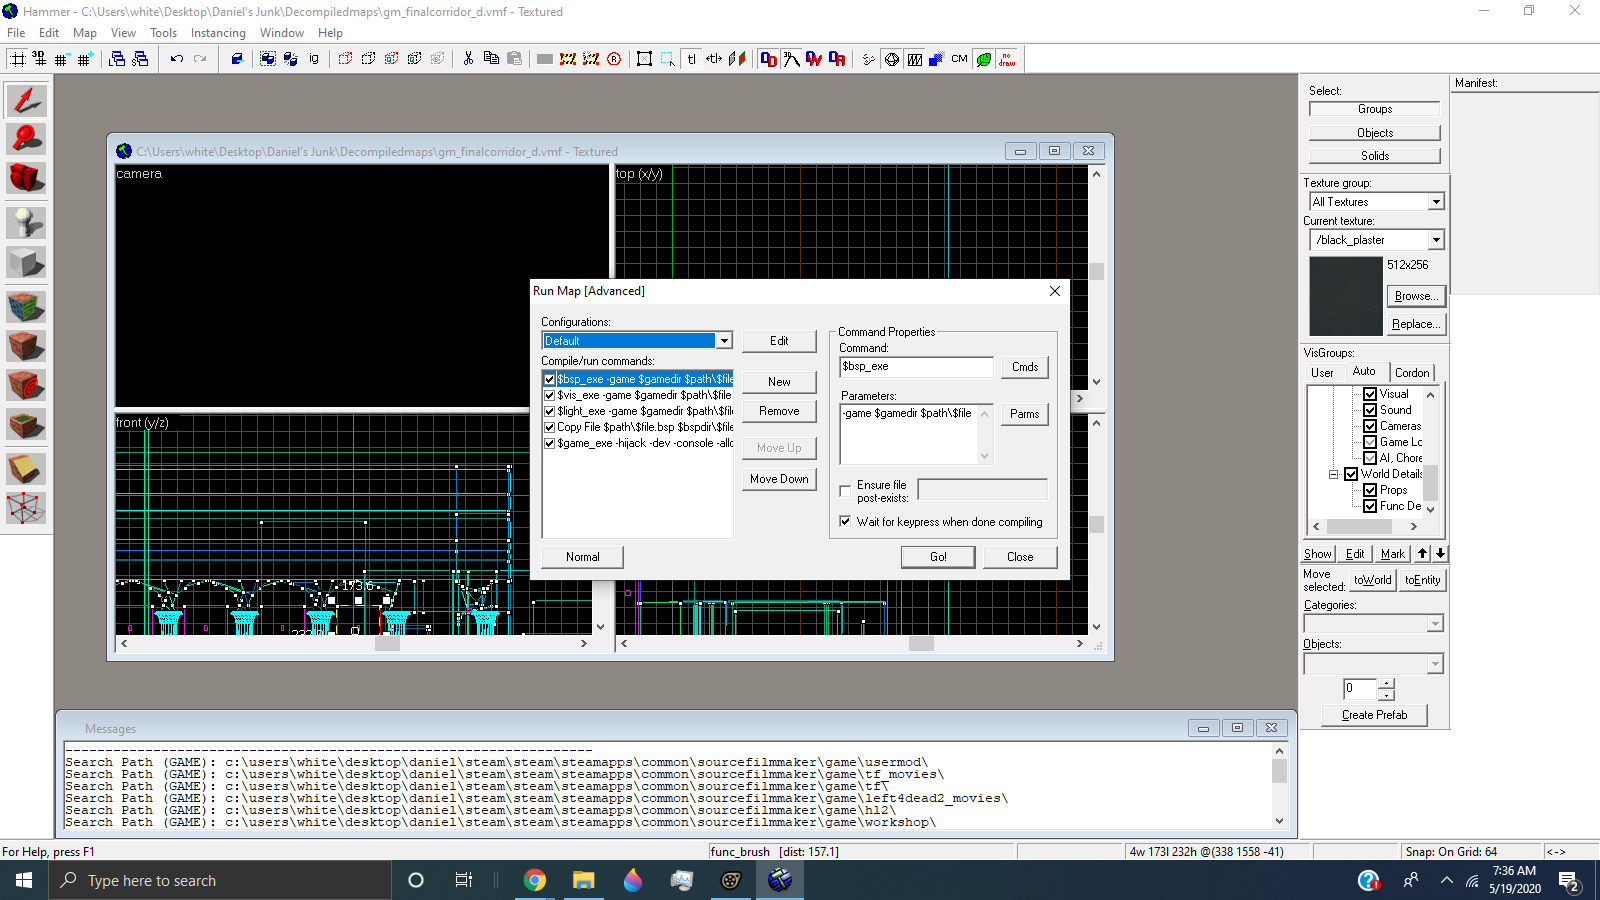Select the Block tool grey cube
The width and height of the screenshot is (1600, 900).
click(26, 262)
